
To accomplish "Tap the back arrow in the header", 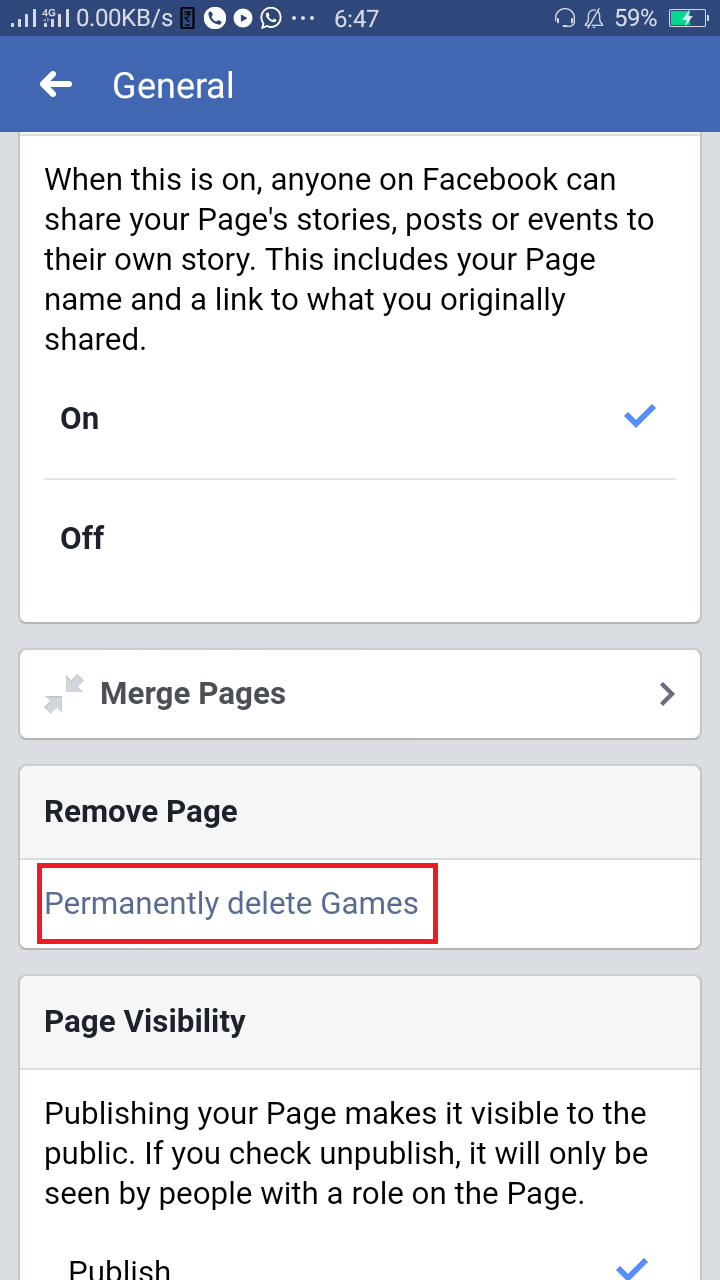I will pos(56,85).
